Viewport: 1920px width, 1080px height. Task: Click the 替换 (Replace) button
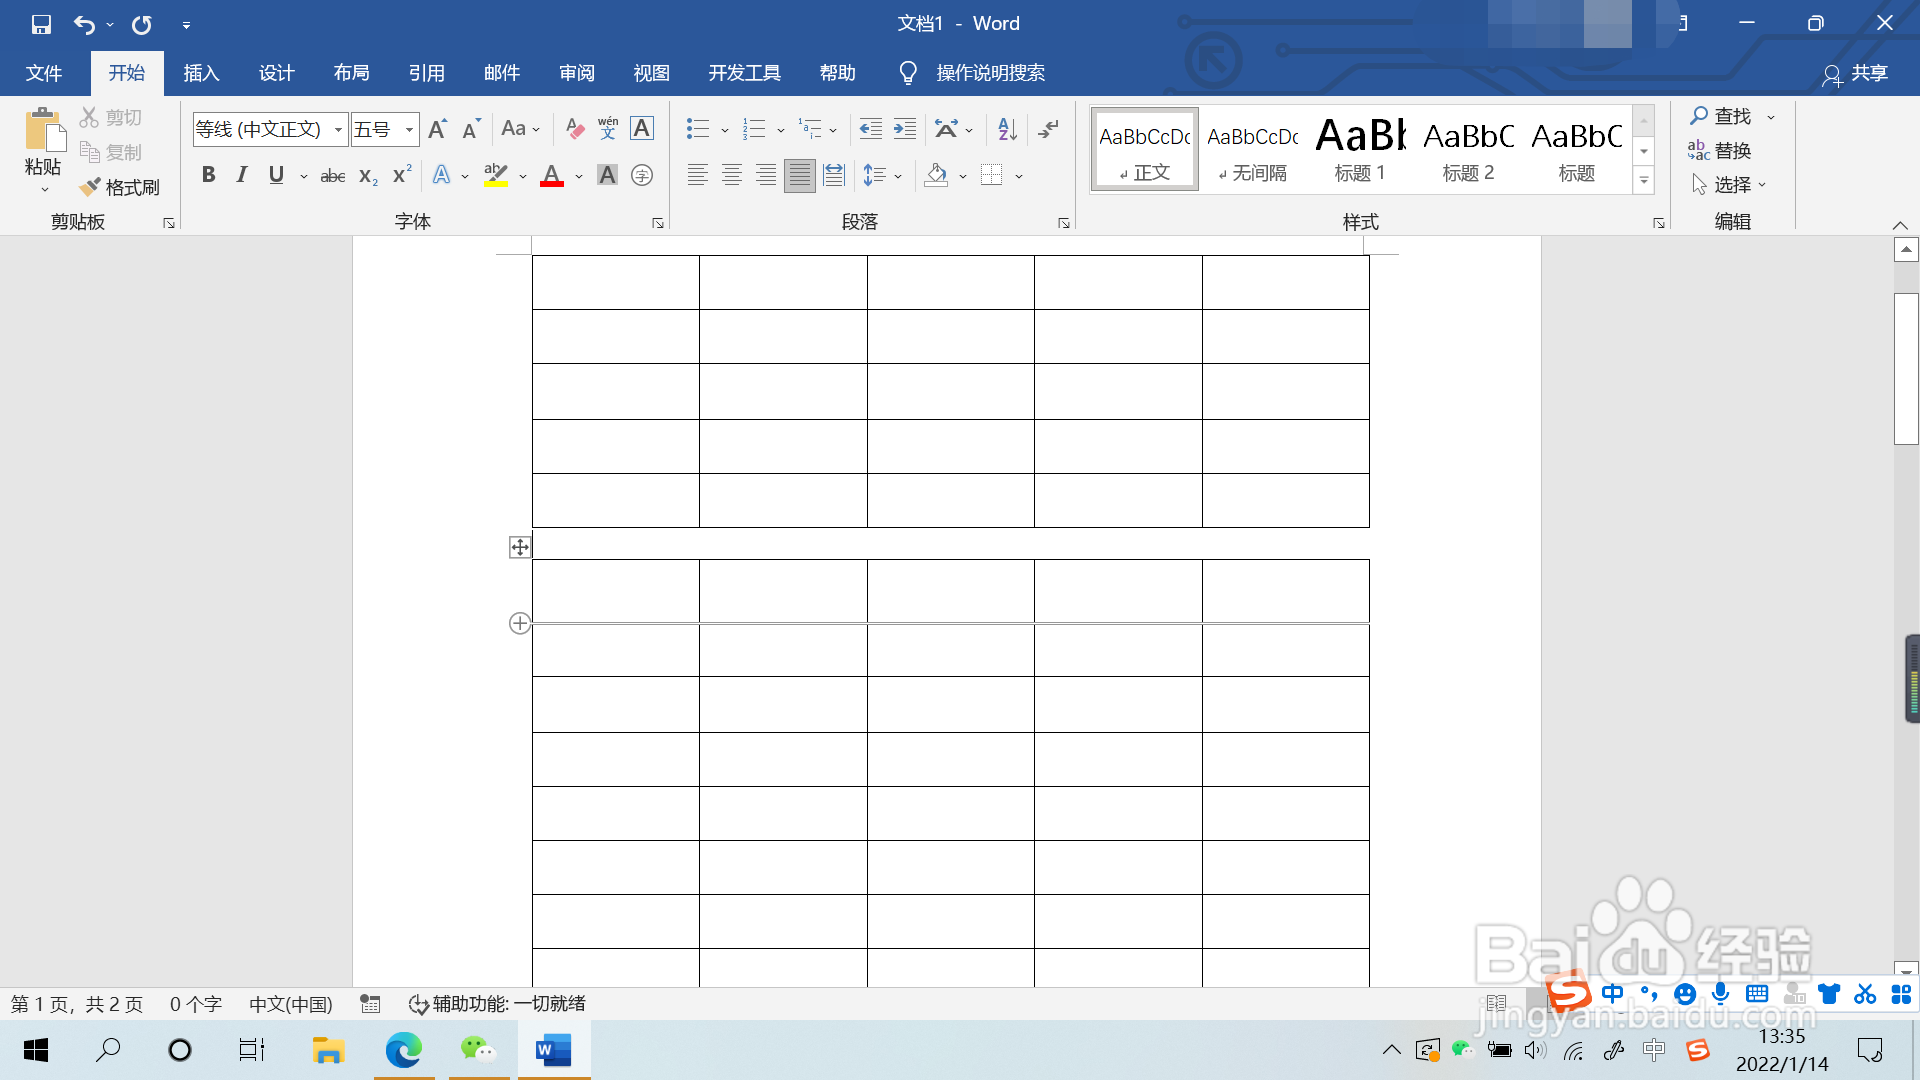(x=1720, y=150)
